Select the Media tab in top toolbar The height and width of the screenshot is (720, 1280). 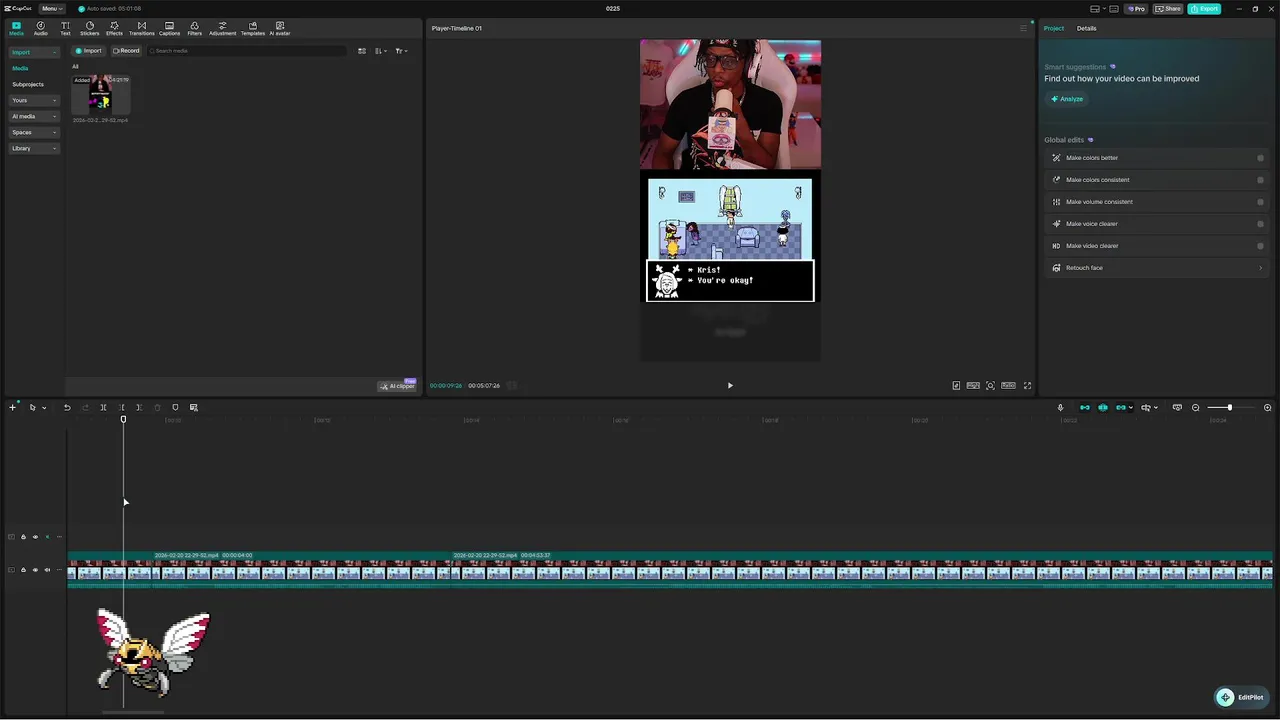(16, 28)
